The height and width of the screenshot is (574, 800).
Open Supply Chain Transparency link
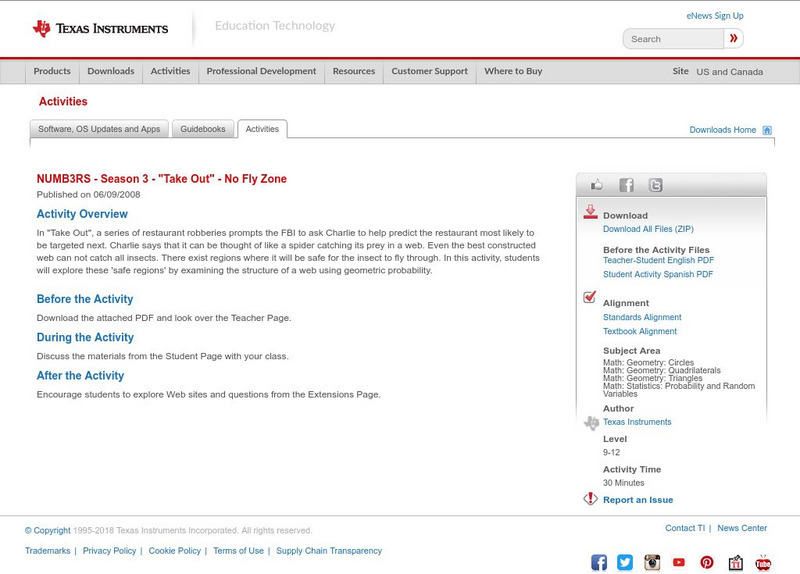coord(329,551)
